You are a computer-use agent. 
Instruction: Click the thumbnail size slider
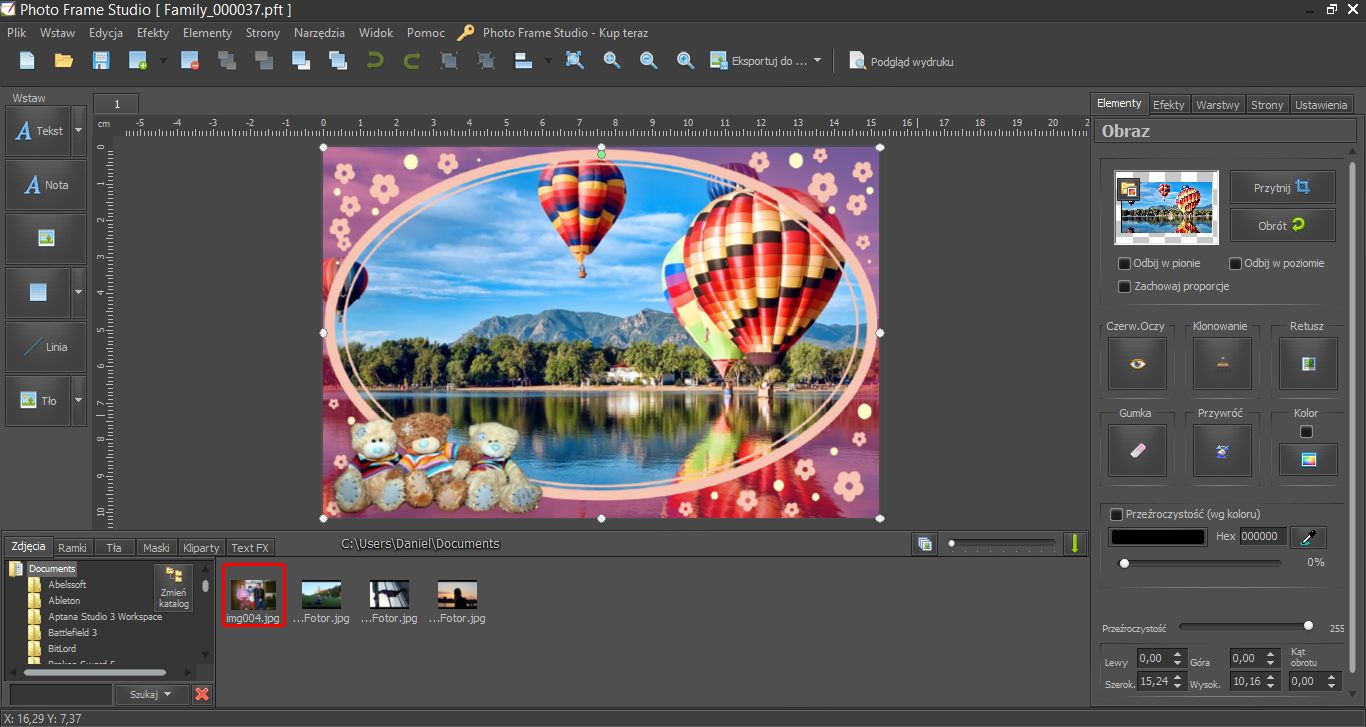1002,543
